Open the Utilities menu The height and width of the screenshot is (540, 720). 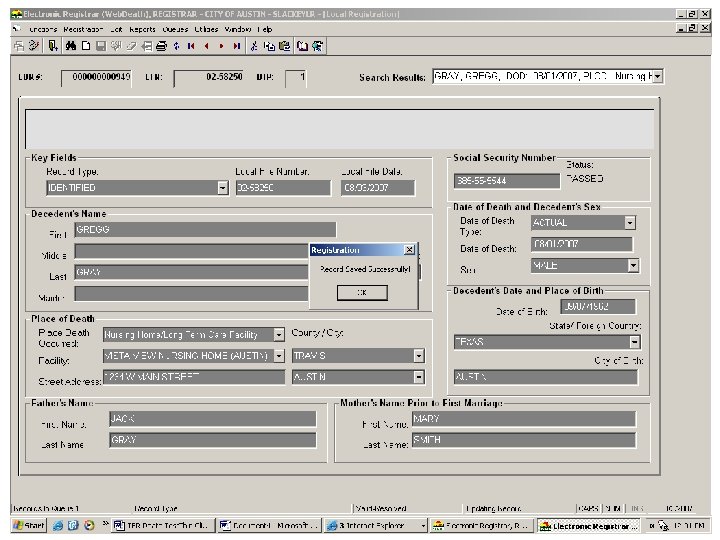point(206,29)
